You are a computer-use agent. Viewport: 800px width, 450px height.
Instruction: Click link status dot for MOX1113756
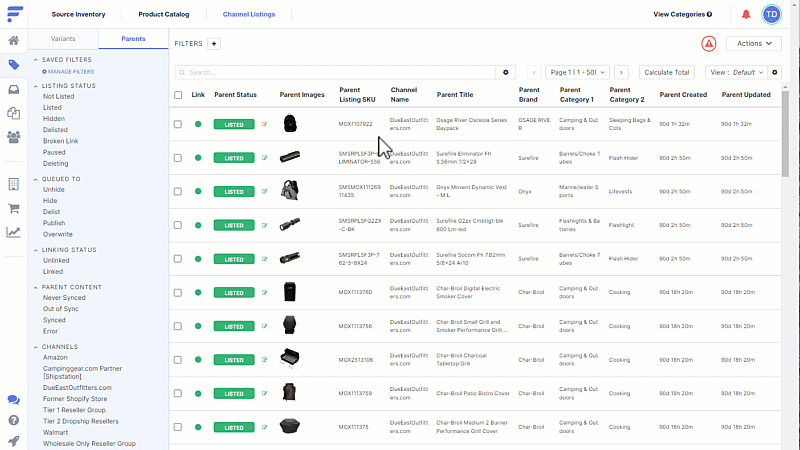pos(198,326)
